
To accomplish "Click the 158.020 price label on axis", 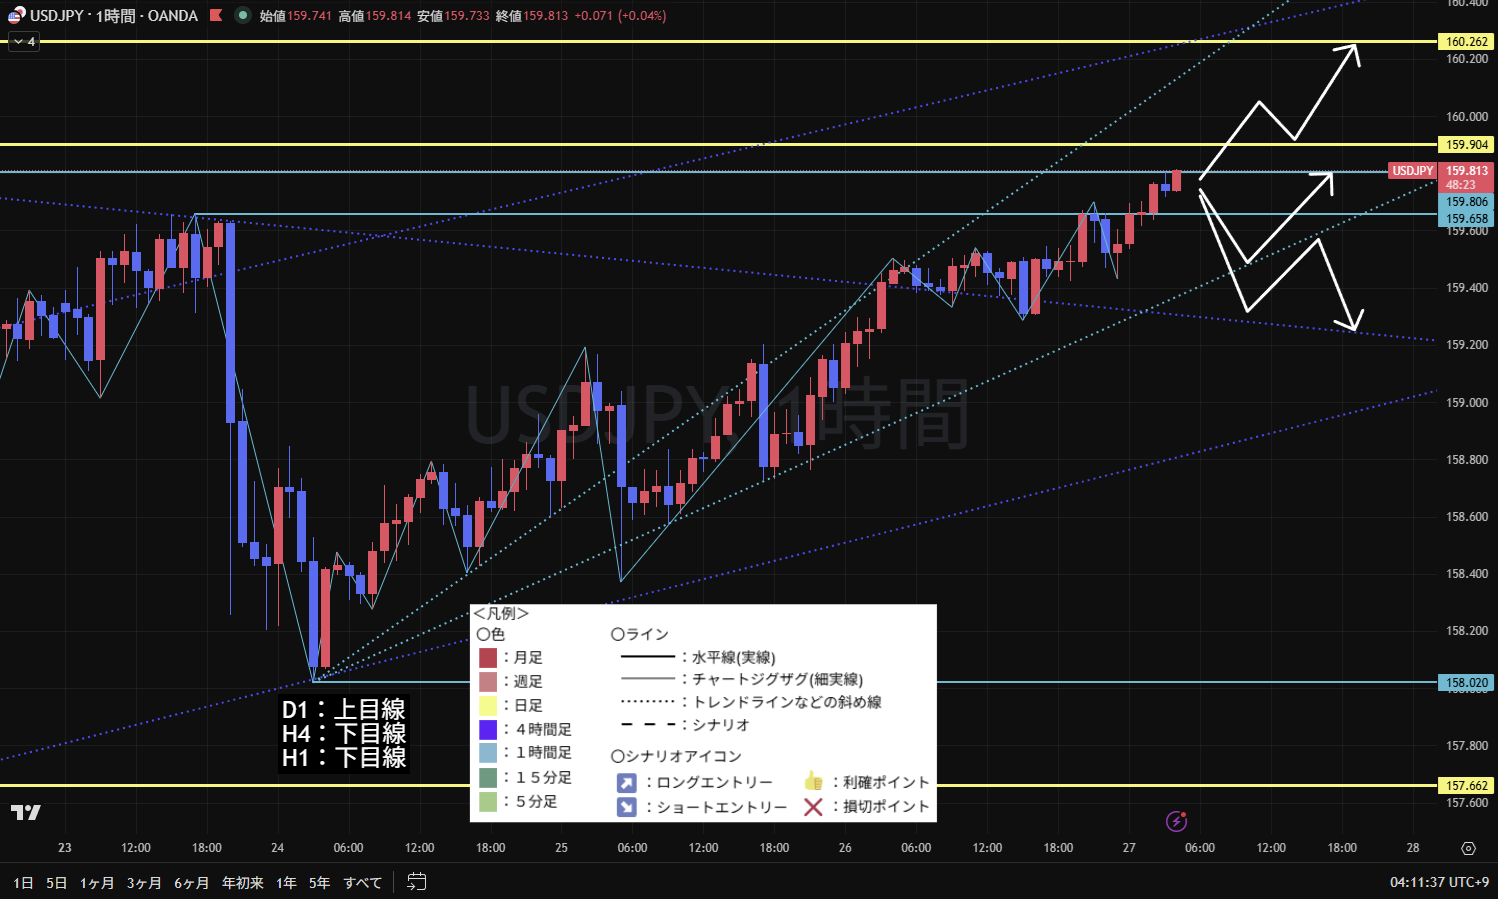I will tap(1467, 683).
